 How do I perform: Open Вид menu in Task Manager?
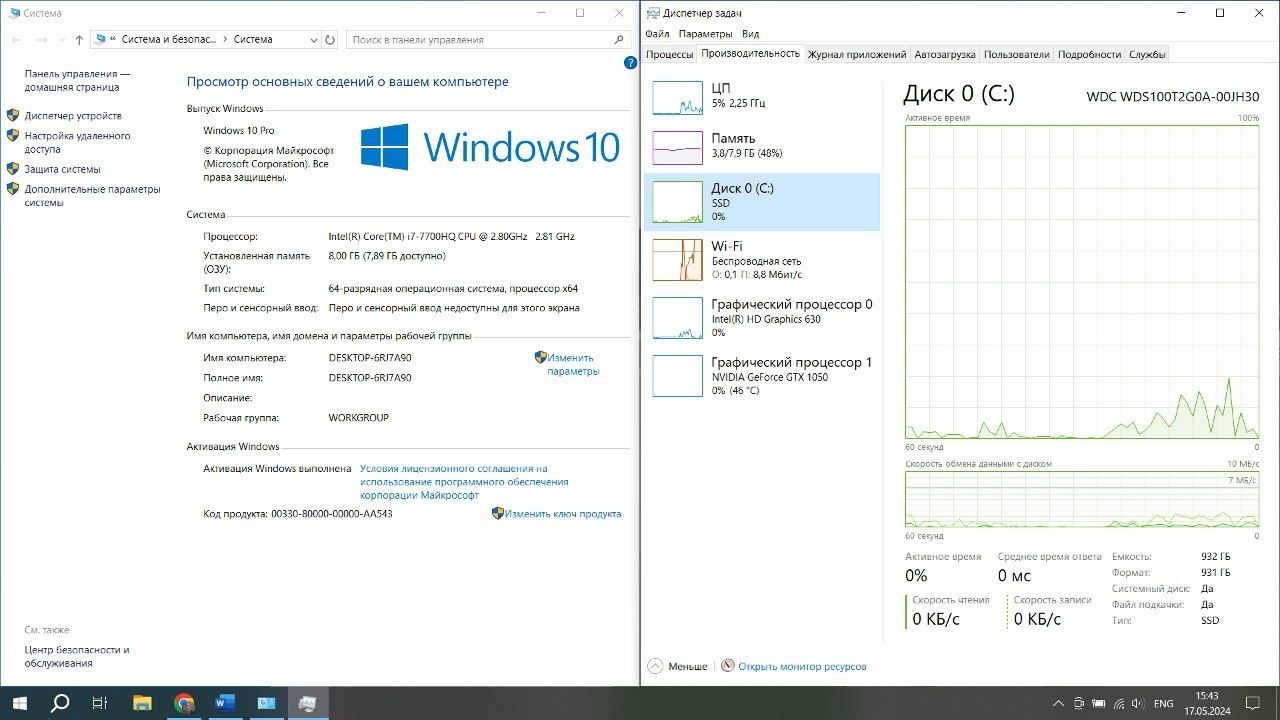pos(750,34)
